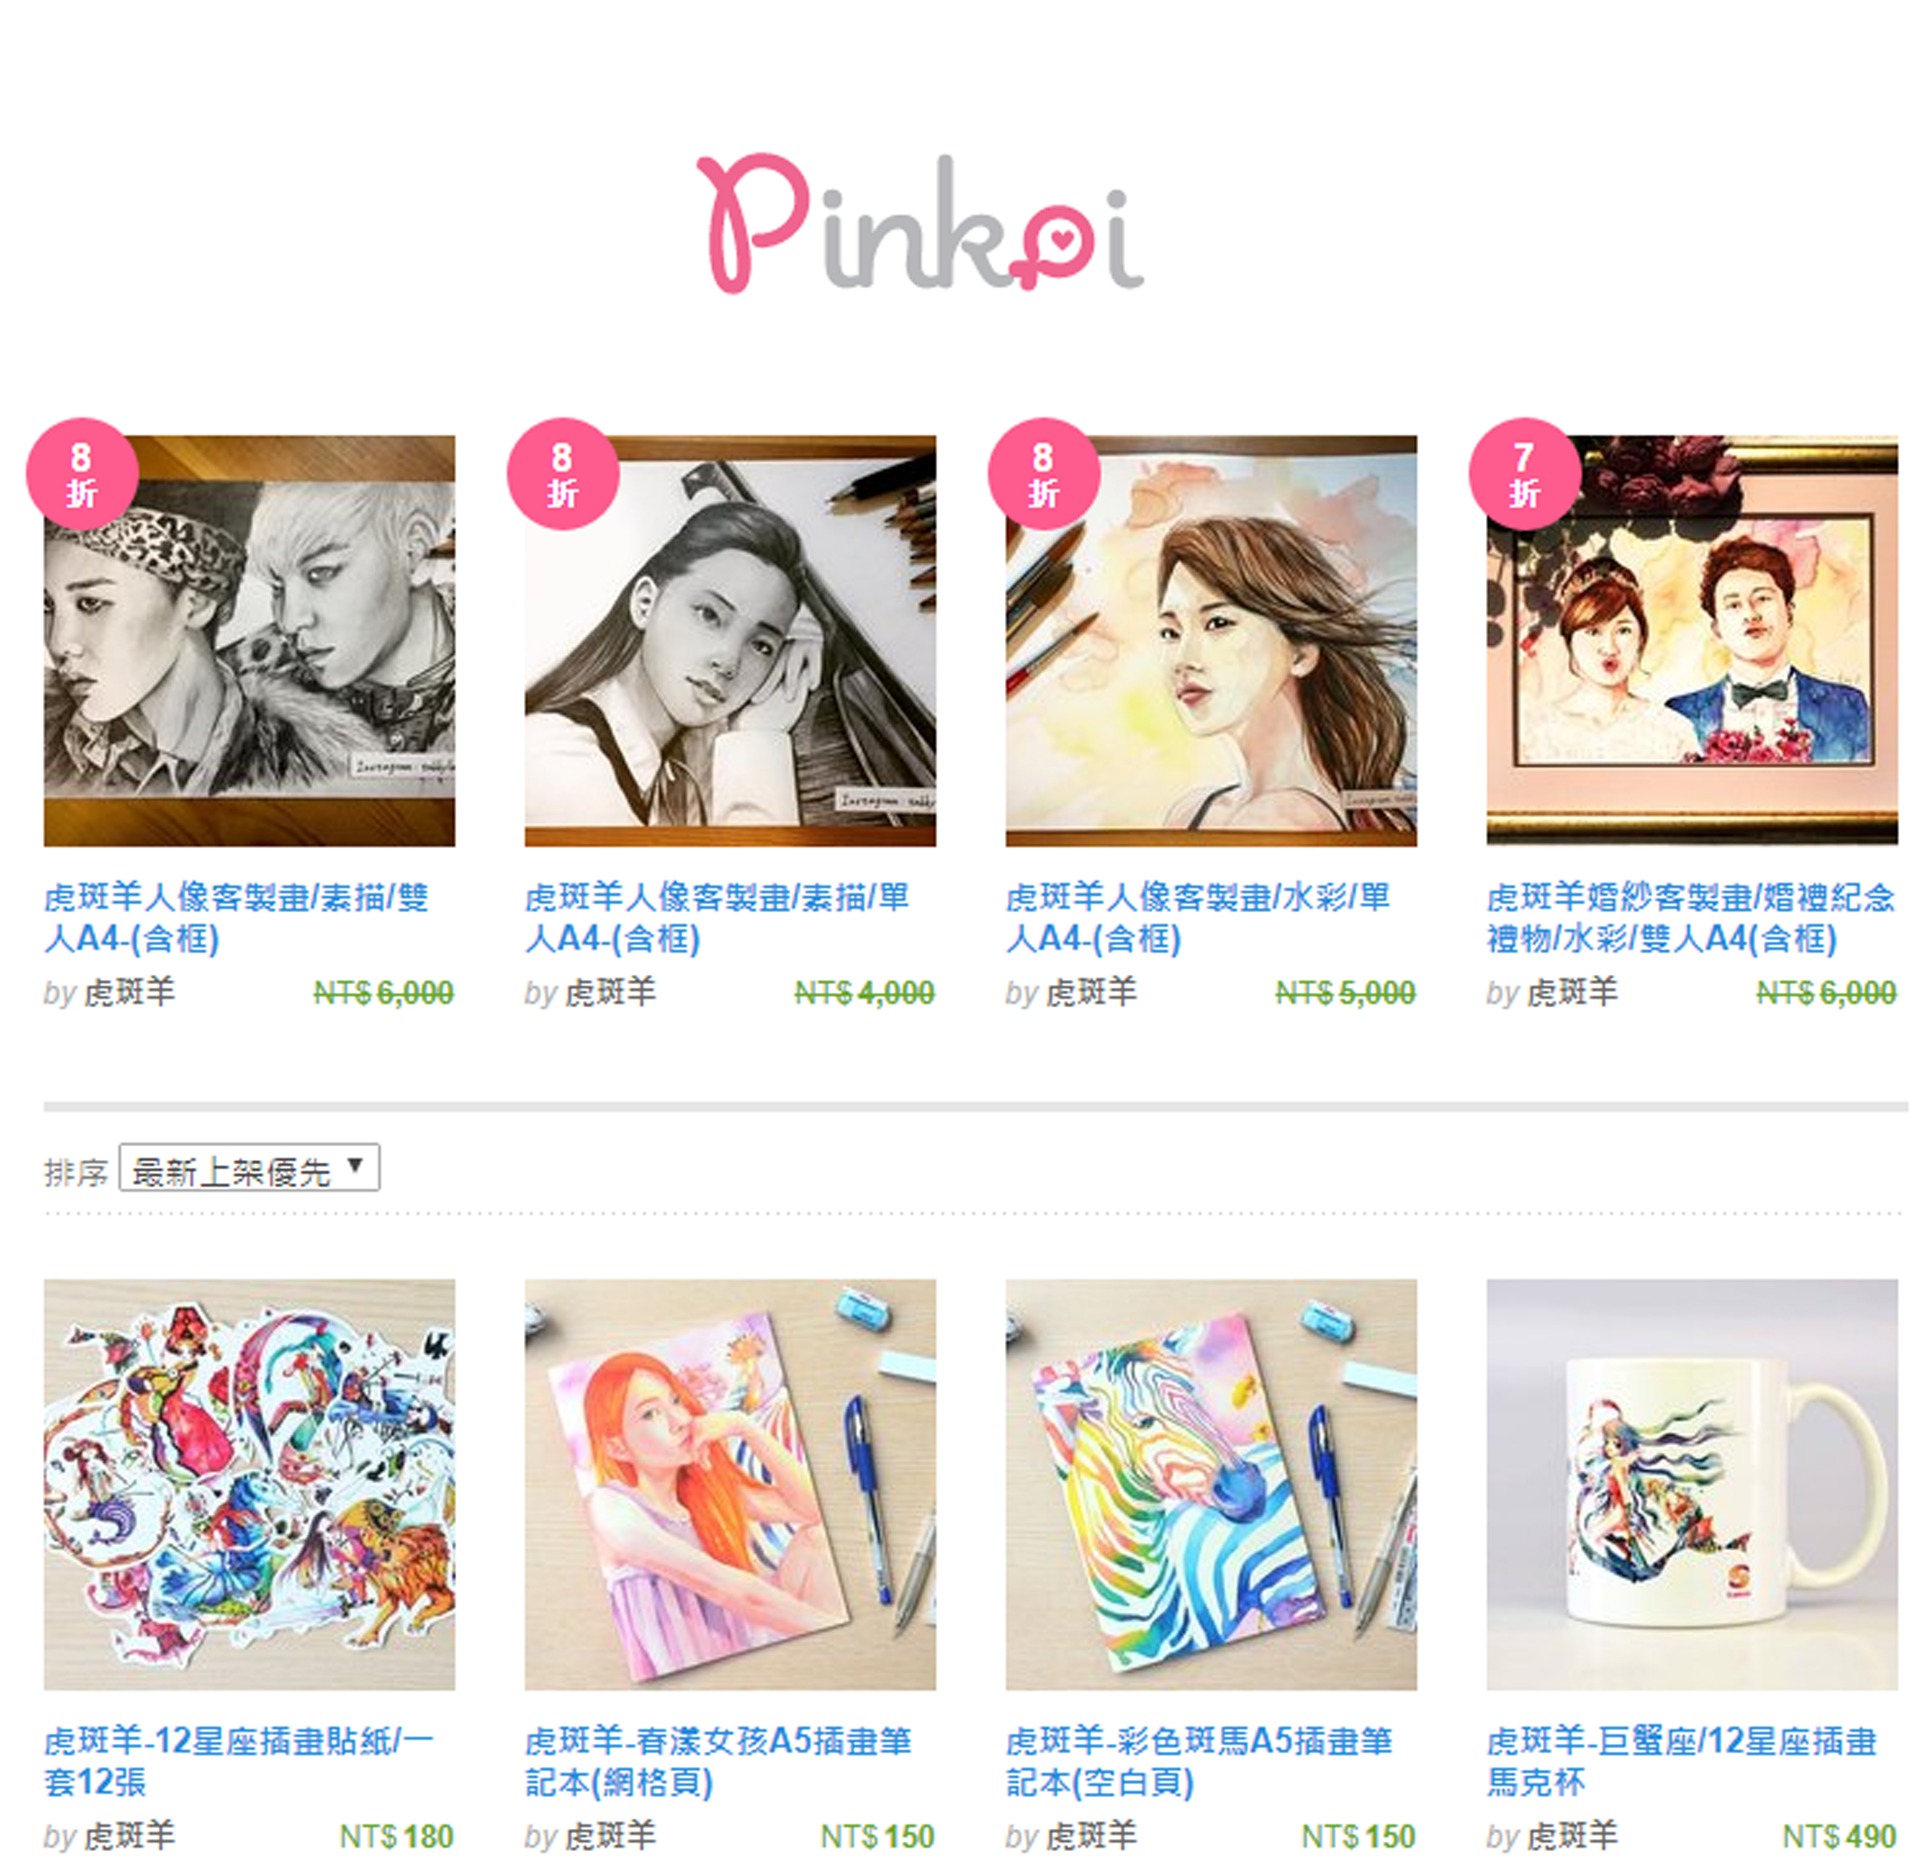Click 8折 badge on watercolor portrait
Screen dimensions: 1920x1875
(1044, 474)
